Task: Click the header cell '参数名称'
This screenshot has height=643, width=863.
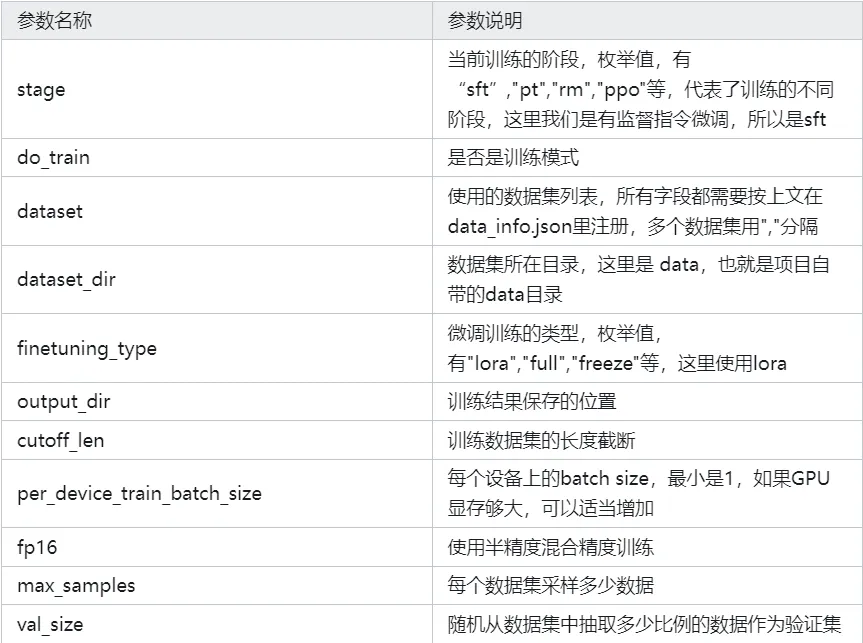Action: [x=217, y=20]
